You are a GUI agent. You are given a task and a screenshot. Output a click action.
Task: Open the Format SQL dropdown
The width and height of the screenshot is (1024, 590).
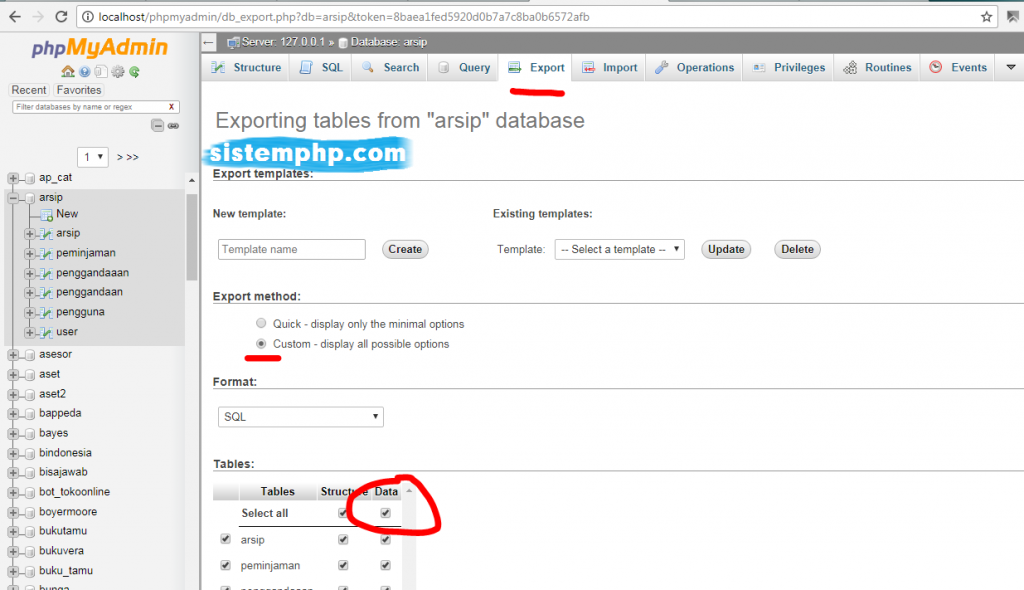(x=300, y=417)
